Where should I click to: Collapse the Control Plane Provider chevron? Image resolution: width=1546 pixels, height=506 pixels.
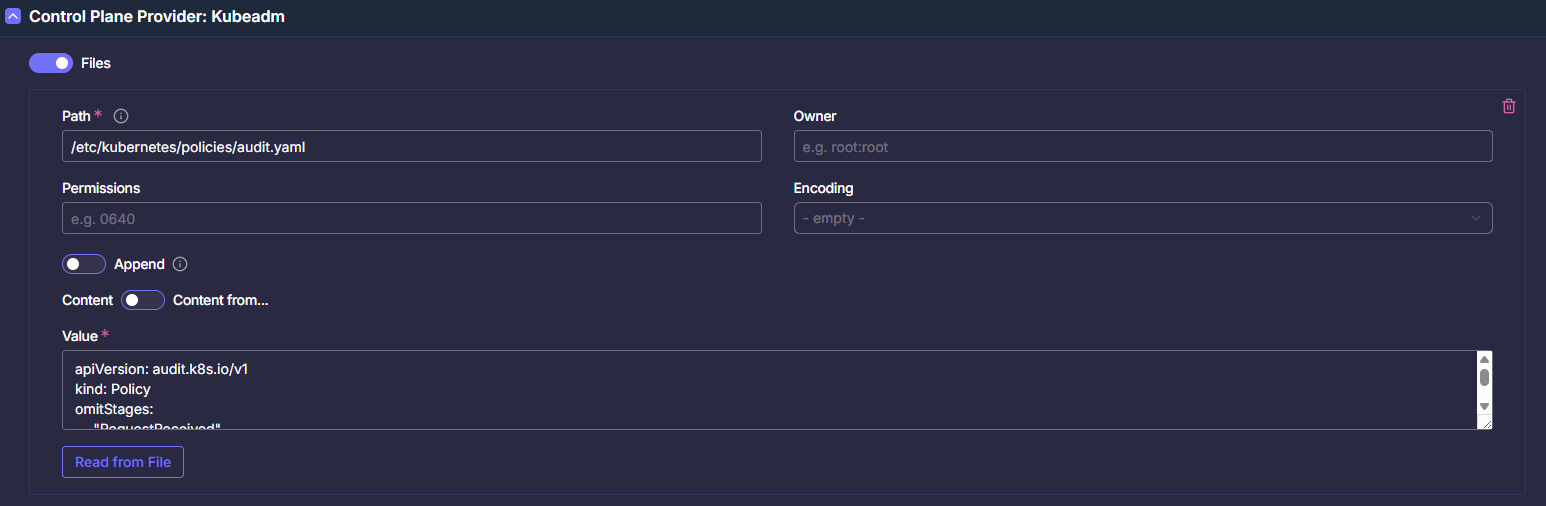[13, 17]
